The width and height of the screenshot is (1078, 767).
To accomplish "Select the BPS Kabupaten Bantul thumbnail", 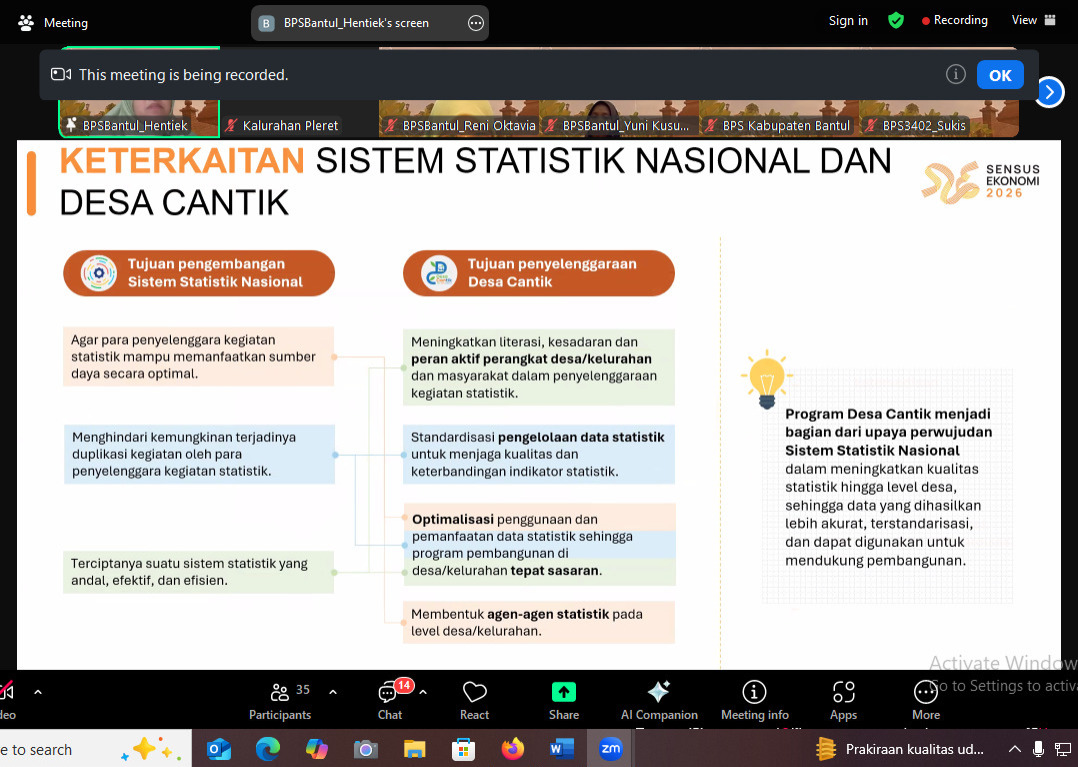I will (779, 117).
